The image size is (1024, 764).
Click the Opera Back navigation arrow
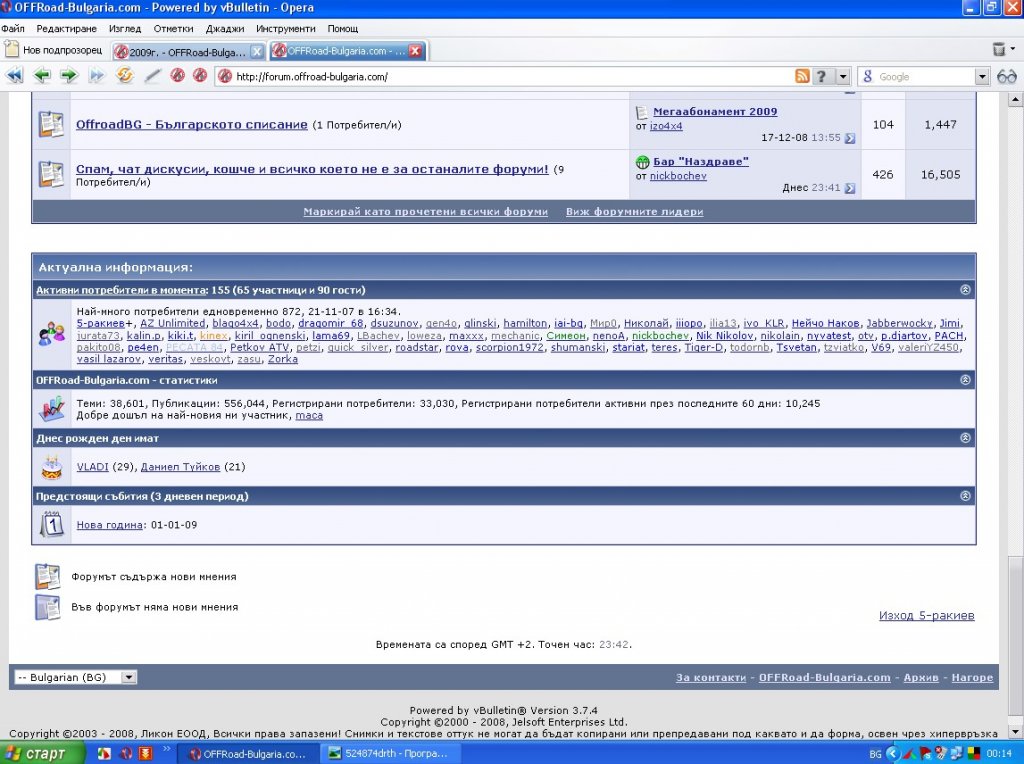pyautogui.click(x=42, y=76)
